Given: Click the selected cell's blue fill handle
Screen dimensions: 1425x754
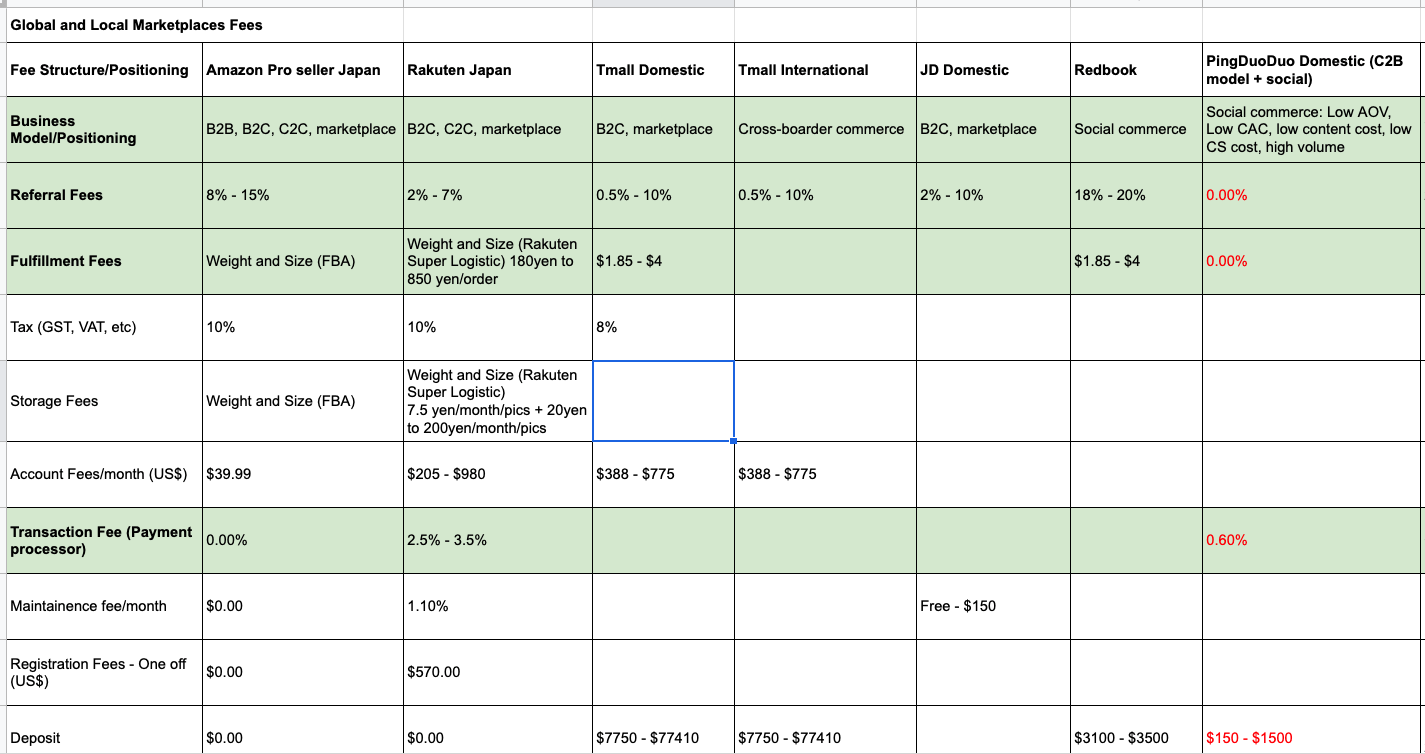Looking at the screenshot, I should [x=734, y=440].
